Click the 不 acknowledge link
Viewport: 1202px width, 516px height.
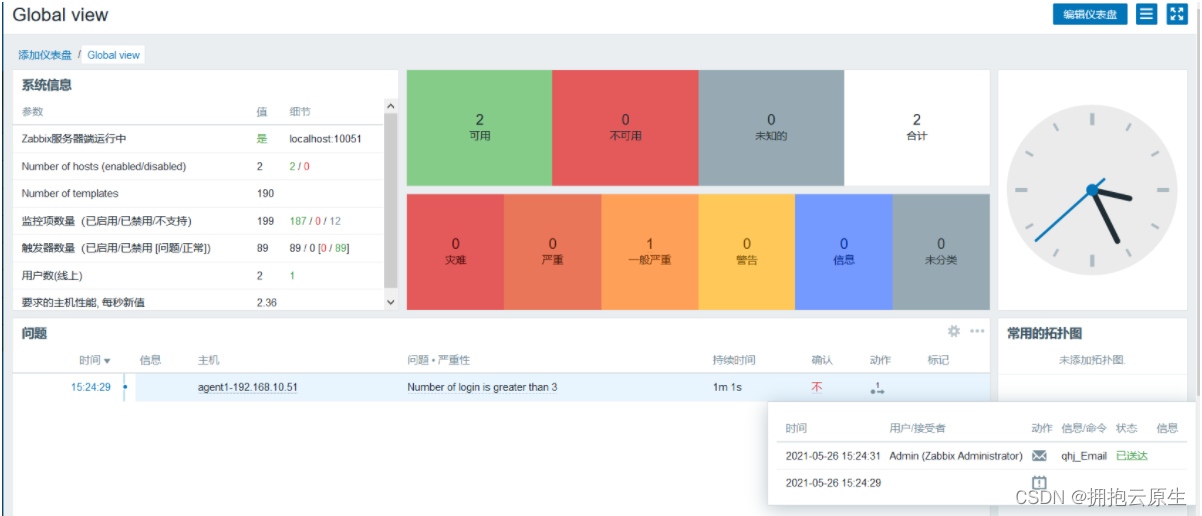pos(817,387)
